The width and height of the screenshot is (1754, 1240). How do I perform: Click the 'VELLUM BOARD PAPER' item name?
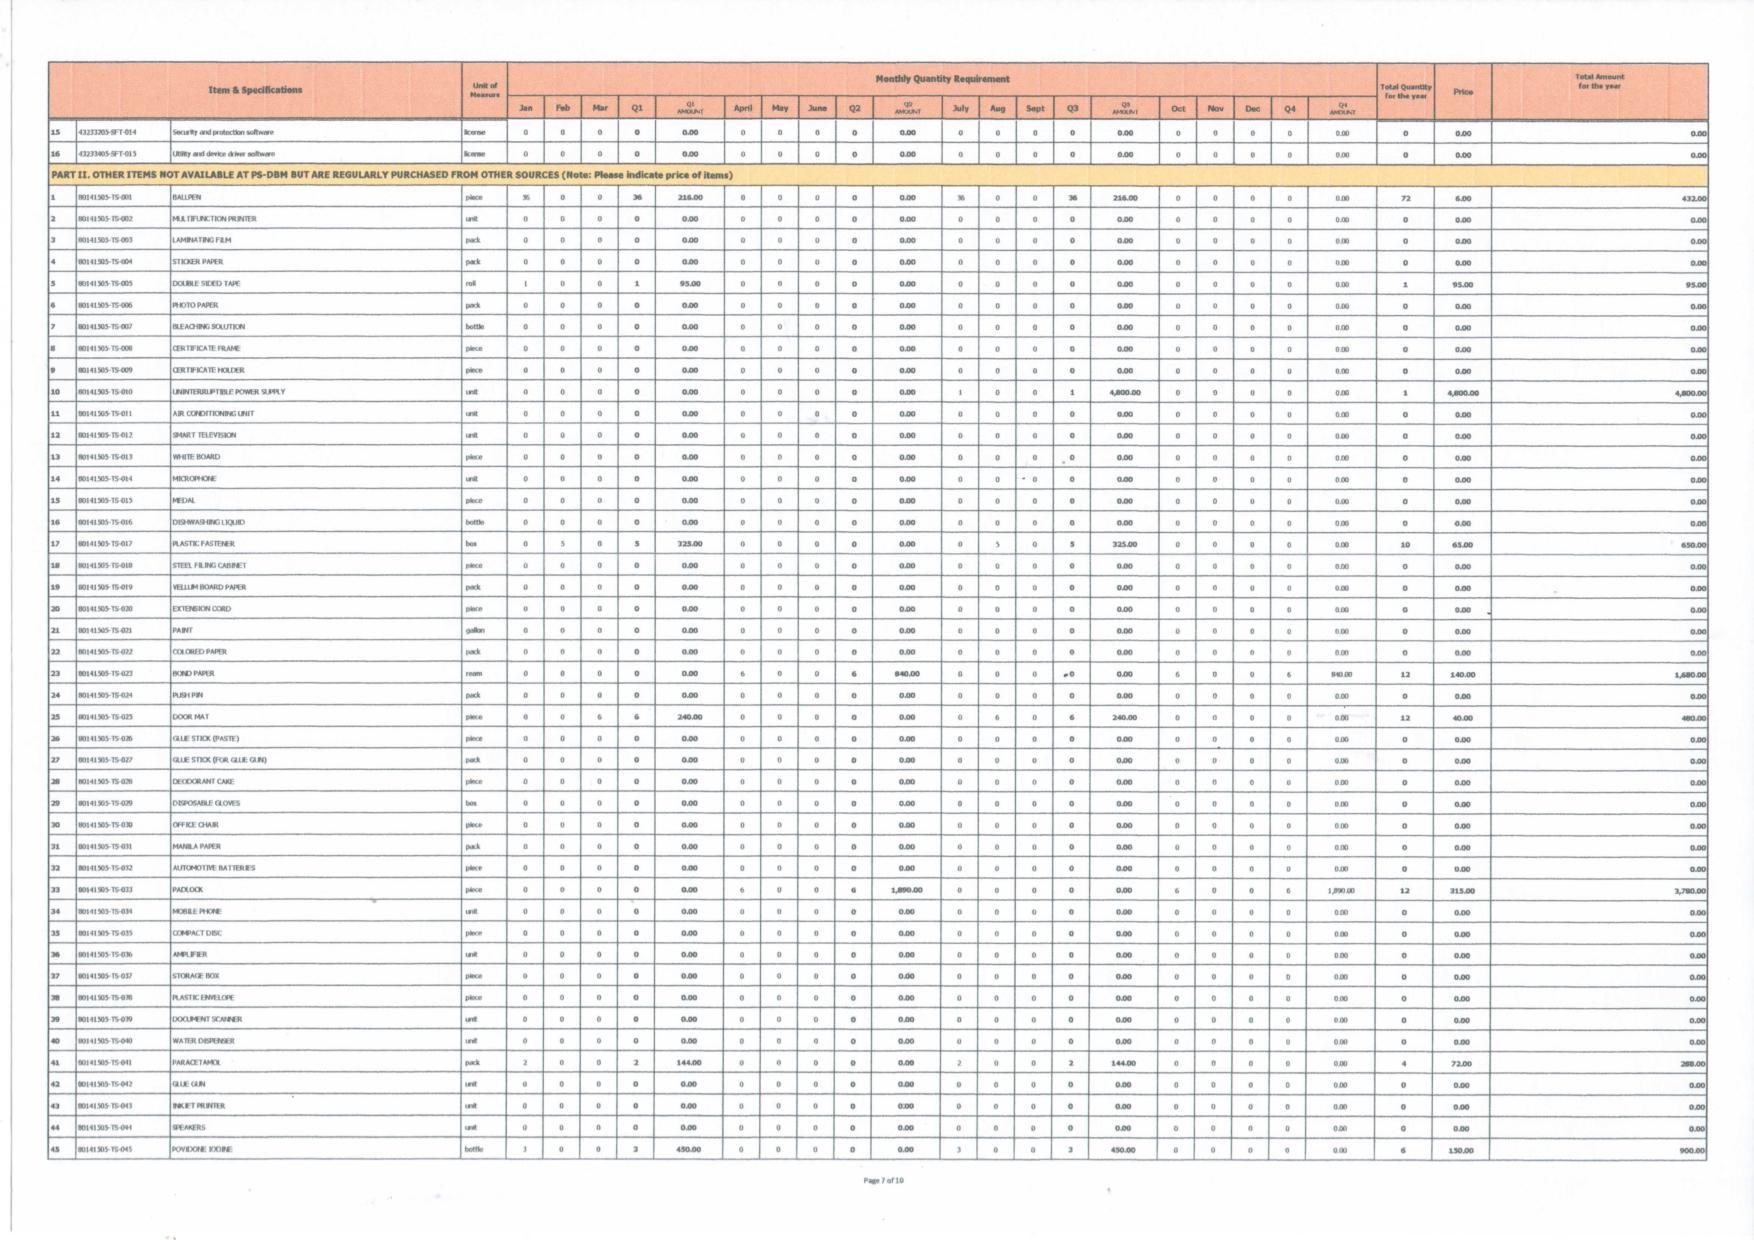pos(209,588)
